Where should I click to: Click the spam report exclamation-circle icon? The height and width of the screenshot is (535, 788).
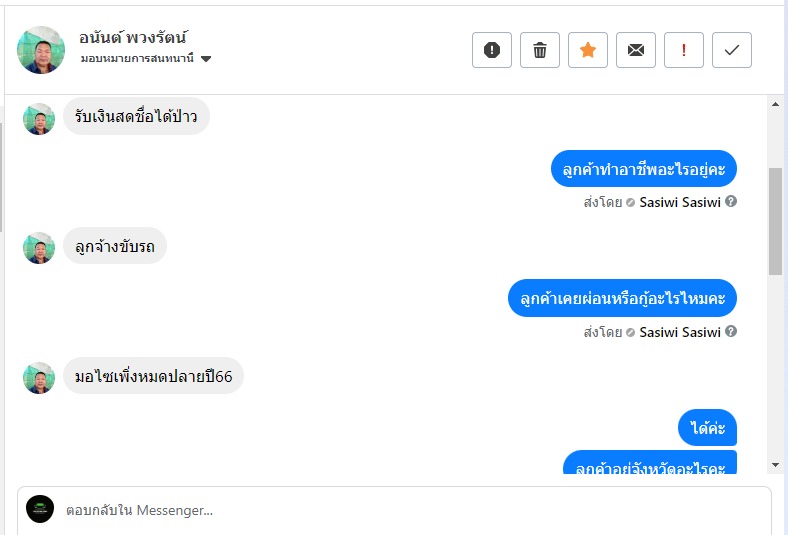tap(492, 50)
